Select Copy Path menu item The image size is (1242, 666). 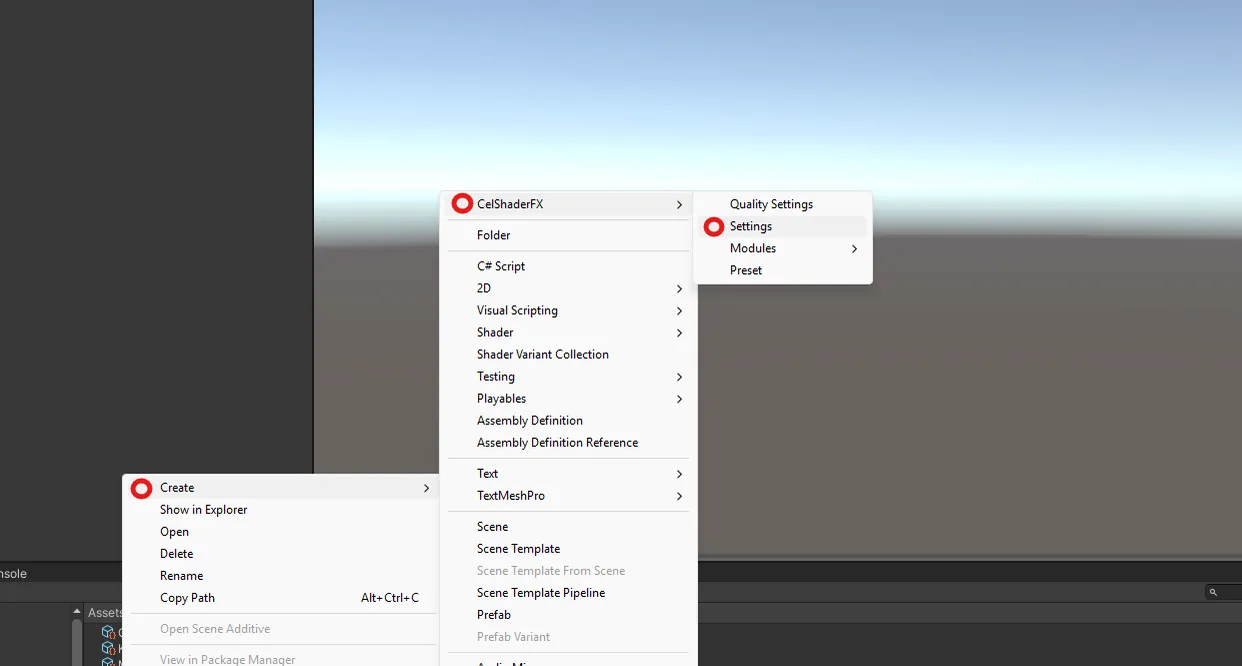point(281,597)
